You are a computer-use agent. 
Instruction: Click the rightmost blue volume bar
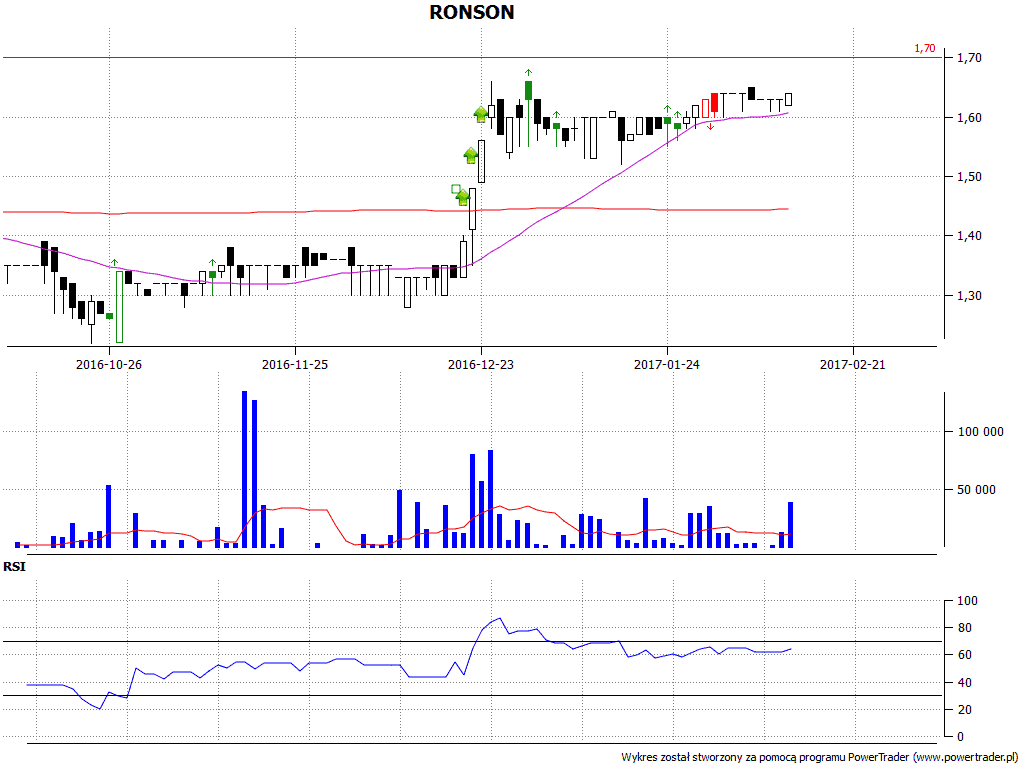pyautogui.click(x=790, y=525)
